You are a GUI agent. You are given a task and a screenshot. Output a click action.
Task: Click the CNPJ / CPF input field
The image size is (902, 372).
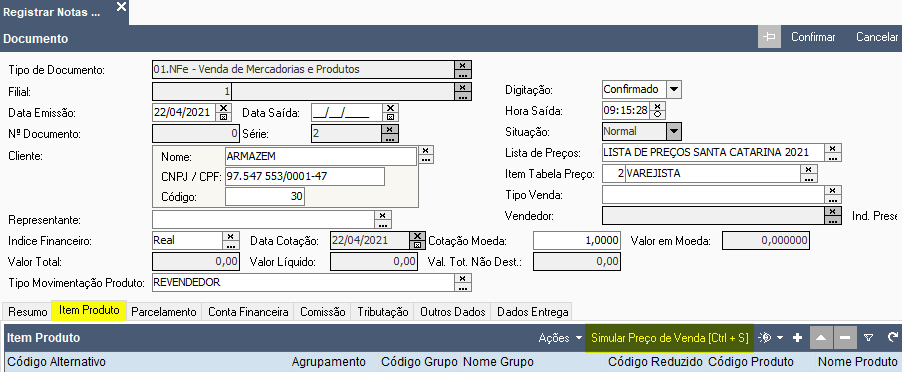click(x=304, y=177)
